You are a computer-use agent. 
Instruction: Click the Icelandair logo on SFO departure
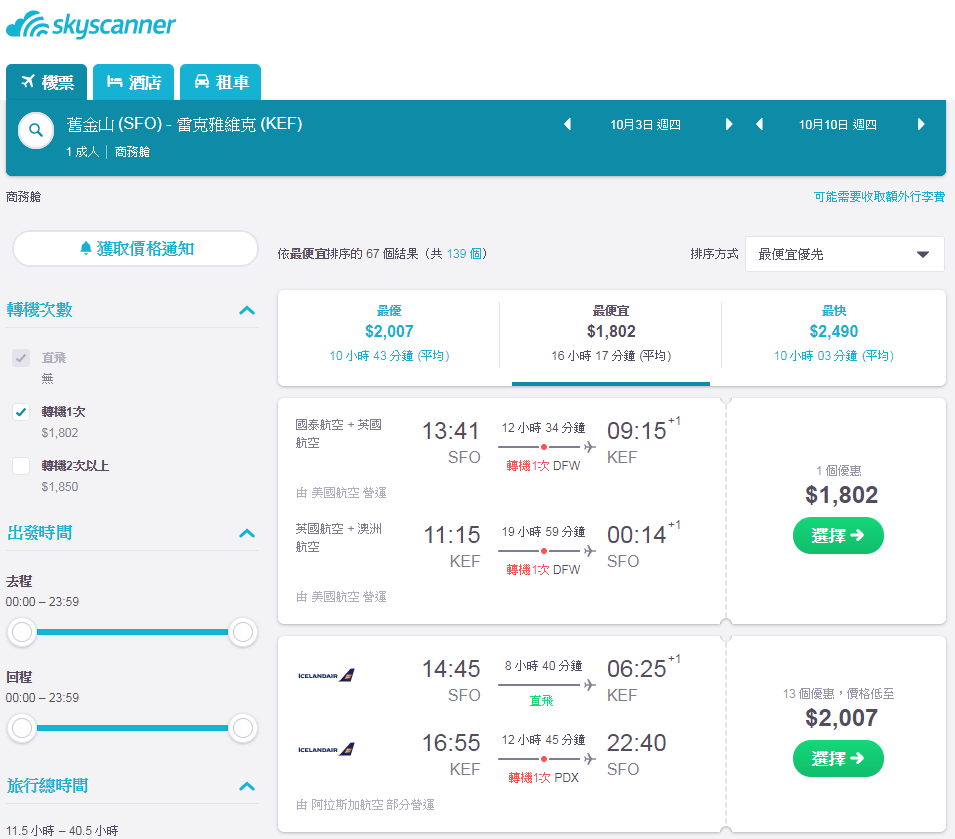[326, 675]
